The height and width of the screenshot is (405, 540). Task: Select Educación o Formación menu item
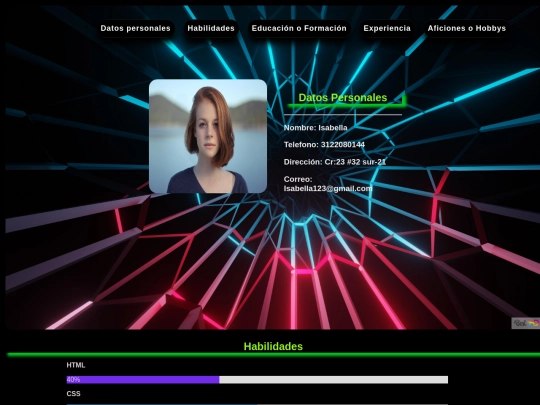pyautogui.click(x=299, y=28)
